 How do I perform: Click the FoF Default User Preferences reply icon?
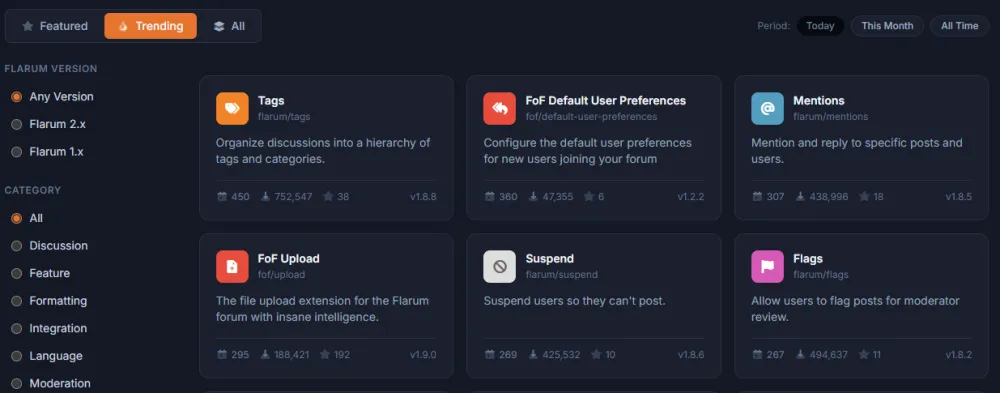click(x=499, y=108)
